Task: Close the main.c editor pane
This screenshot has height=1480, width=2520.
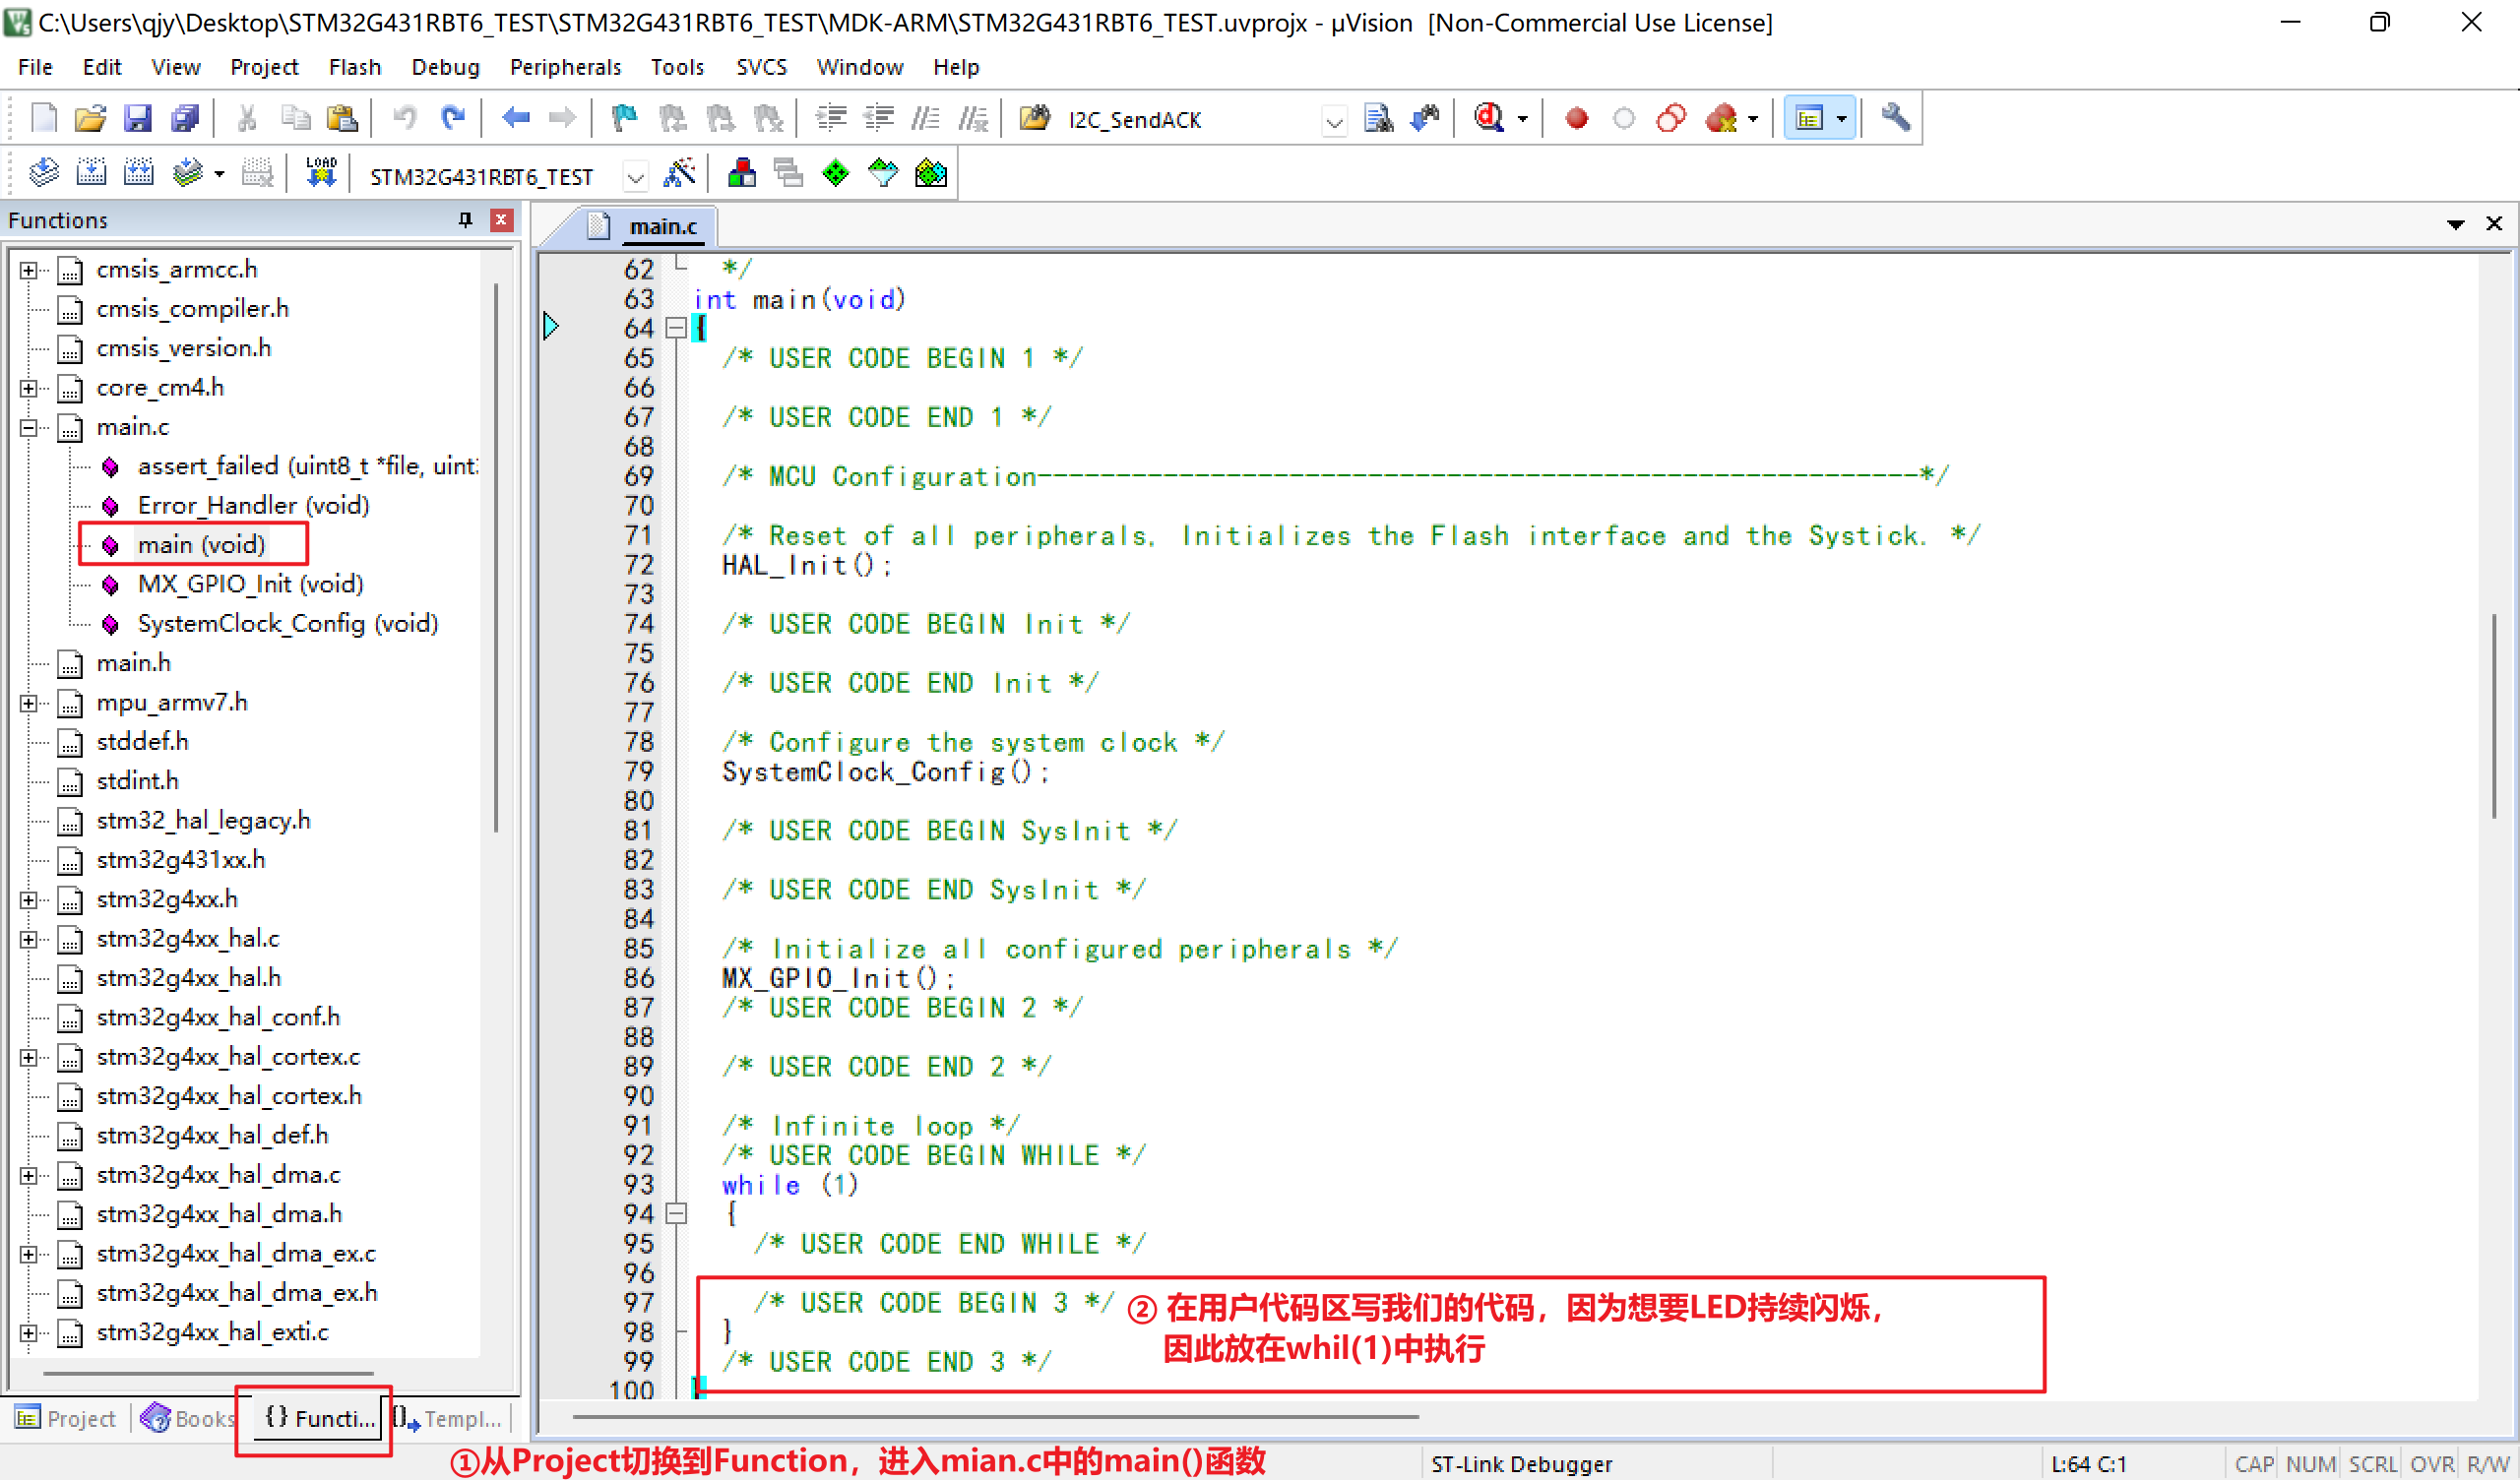Action: (x=2494, y=224)
